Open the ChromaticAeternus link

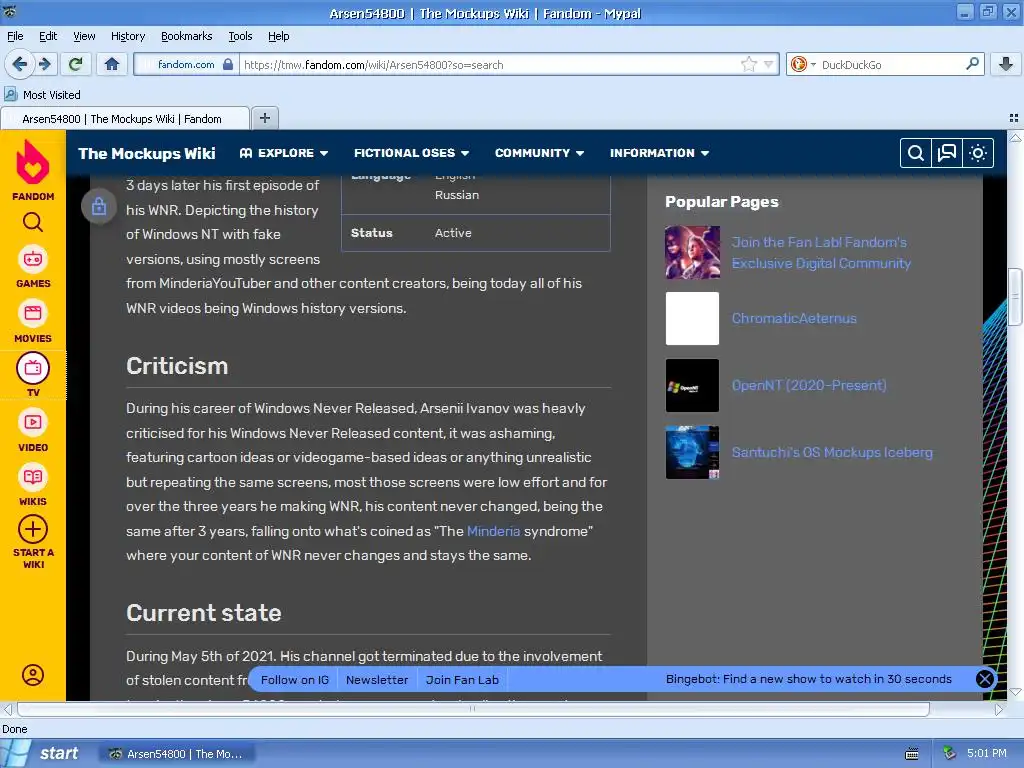[x=793, y=318]
